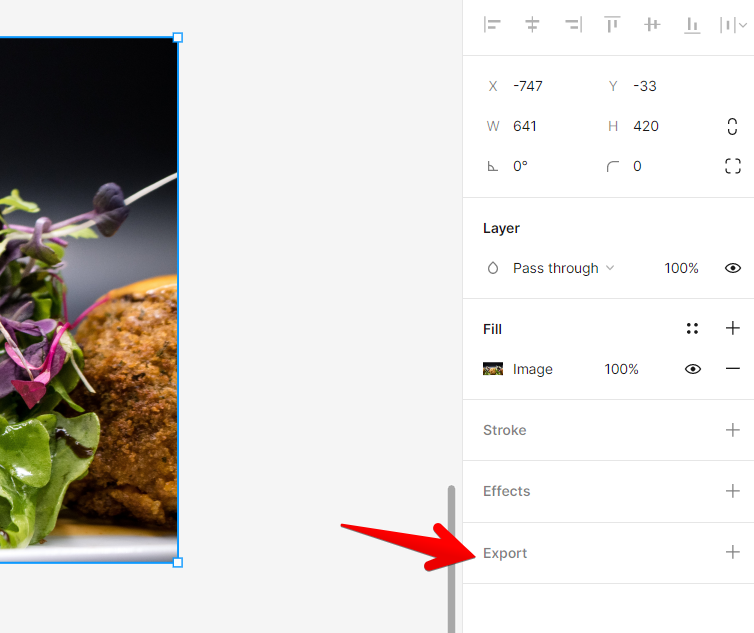
Task: Remove the Image fill with minus
Action: pyautogui.click(x=732, y=368)
